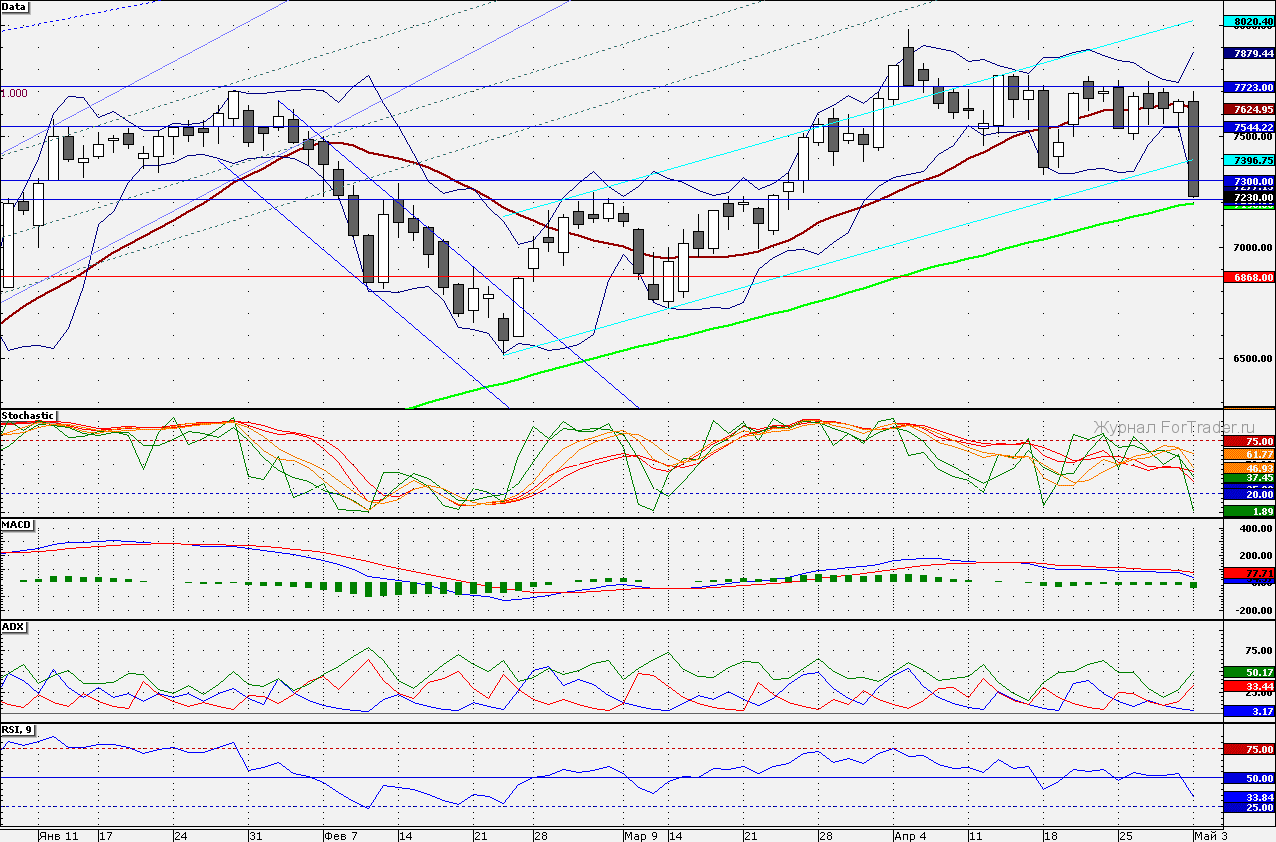1276x842 pixels.
Task: Click the 7396.75 cyan price label
Action: (1249, 160)
